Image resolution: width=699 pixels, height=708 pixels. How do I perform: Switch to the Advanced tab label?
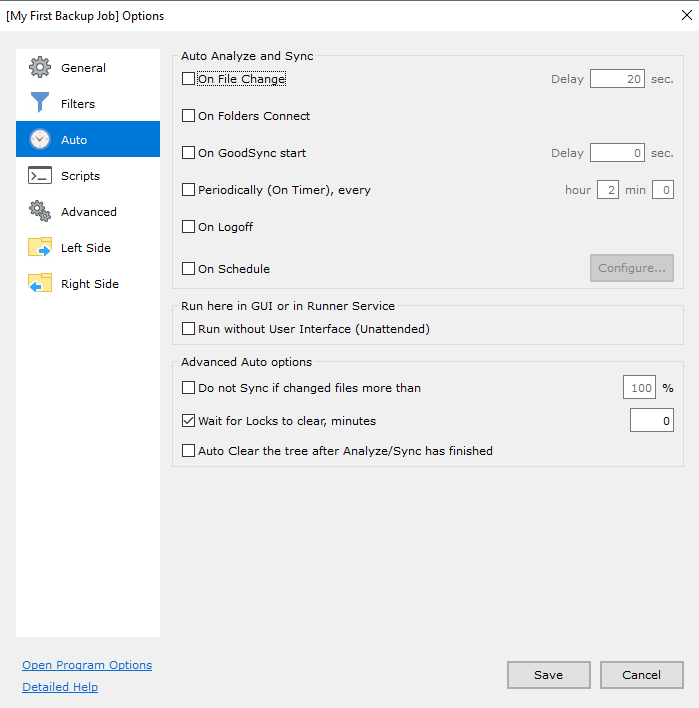pyautogui.click(x=89, y=212)
